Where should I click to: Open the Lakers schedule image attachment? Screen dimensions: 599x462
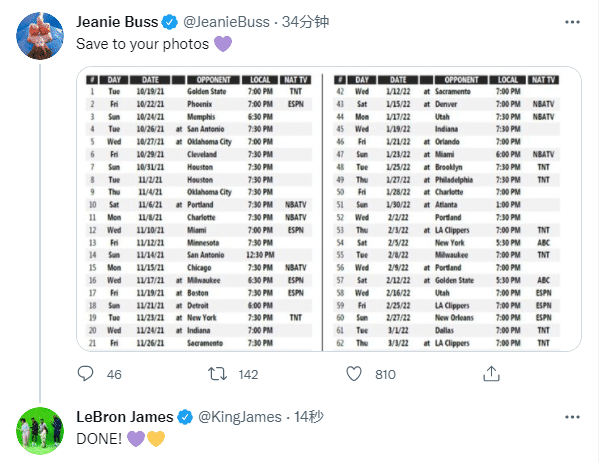329,209
